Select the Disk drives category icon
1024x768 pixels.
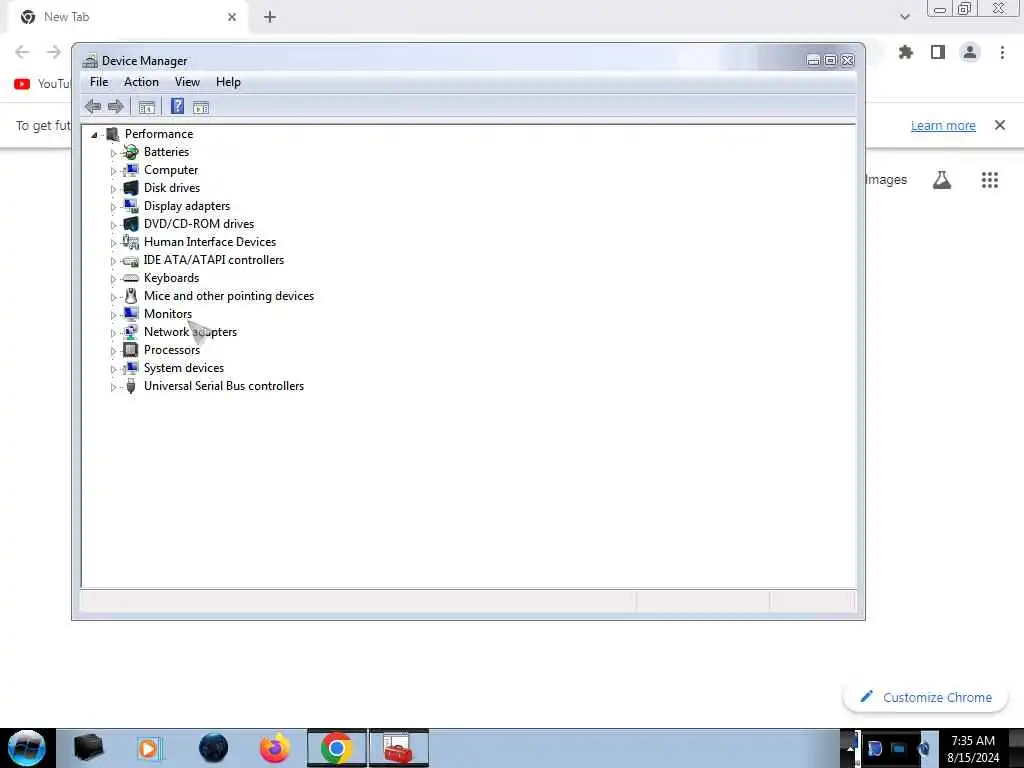pos(131,187)
